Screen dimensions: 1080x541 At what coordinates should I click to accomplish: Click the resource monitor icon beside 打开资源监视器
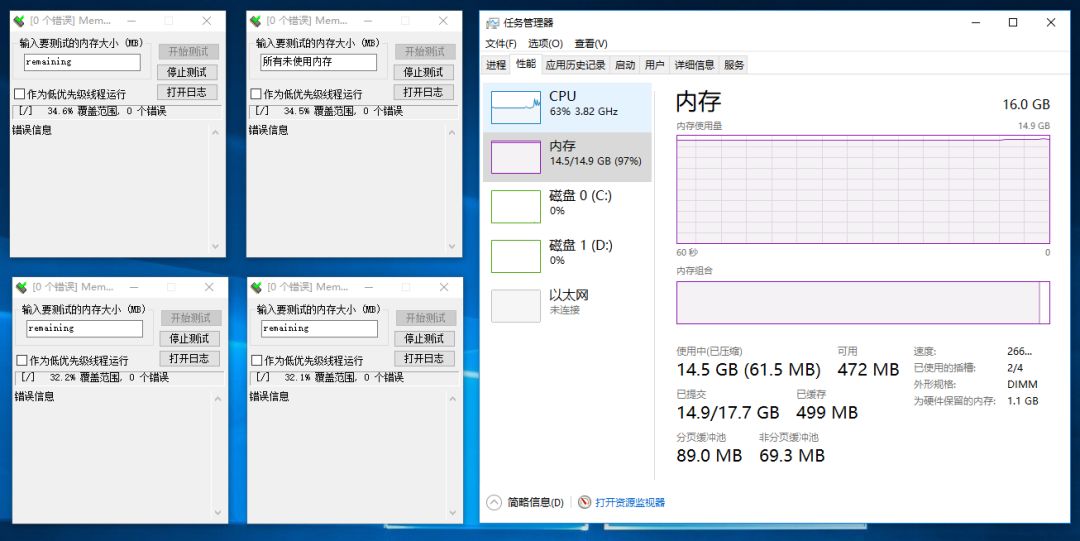[x=585, y=502]
